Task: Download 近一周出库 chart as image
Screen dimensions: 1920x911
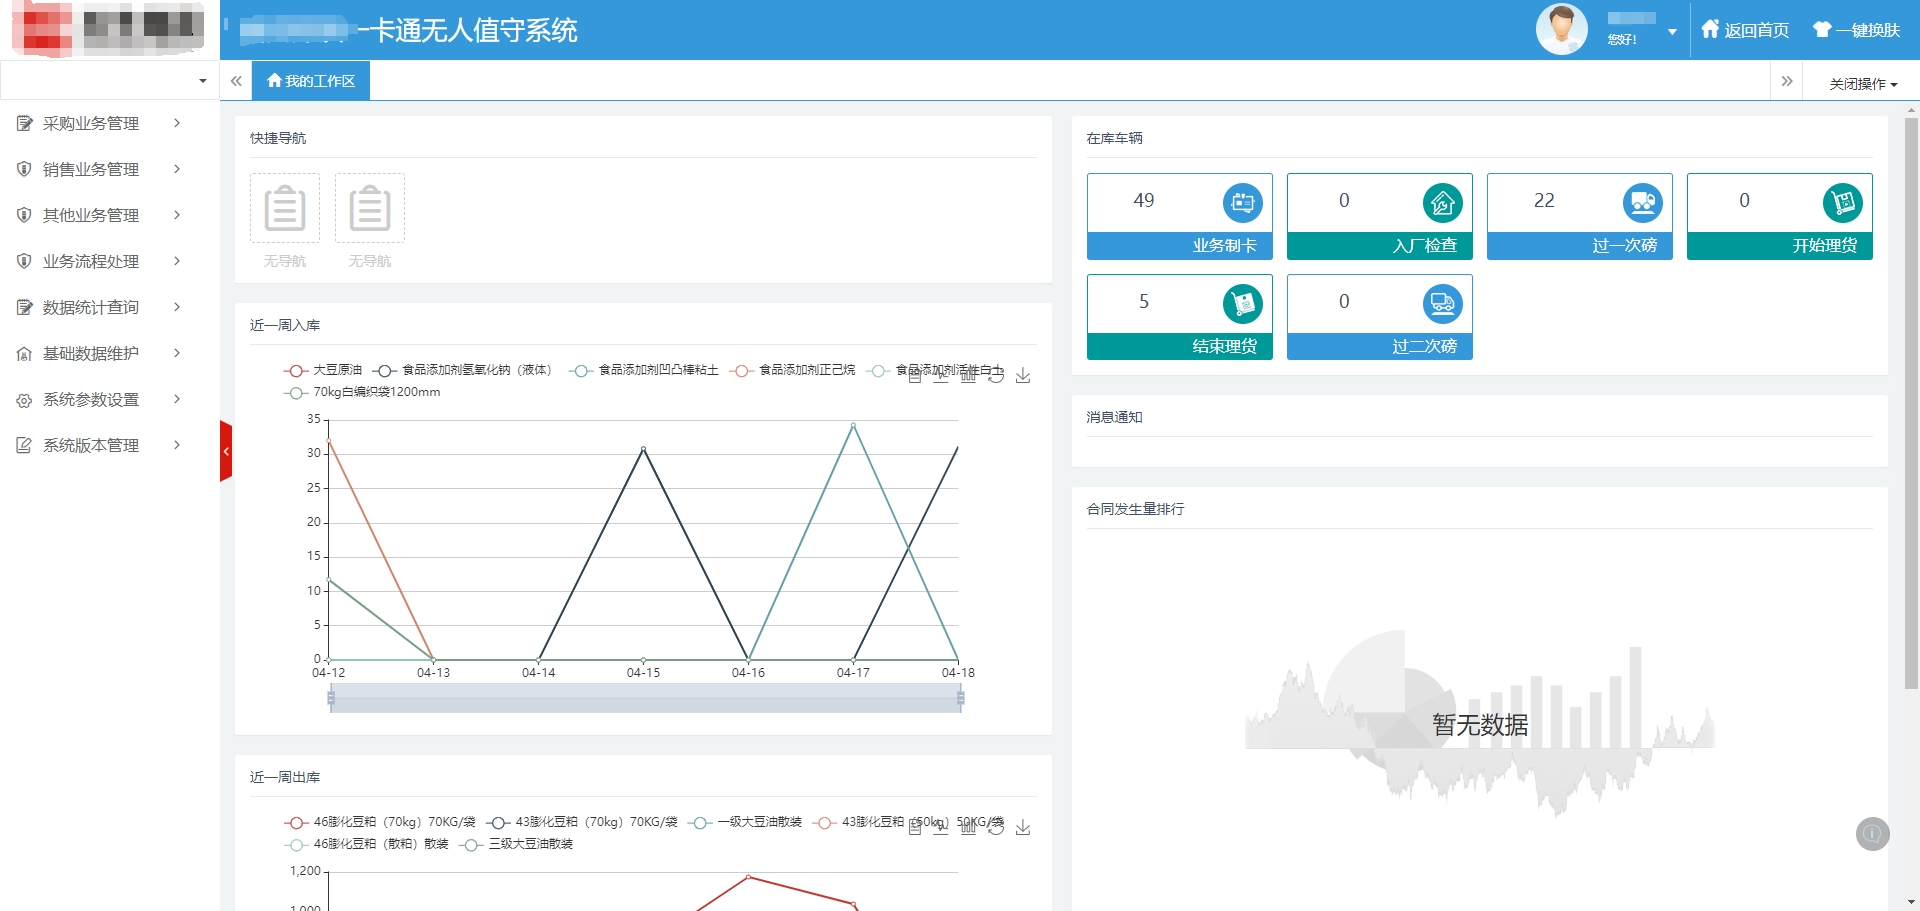Action: tap(1023, 828)
